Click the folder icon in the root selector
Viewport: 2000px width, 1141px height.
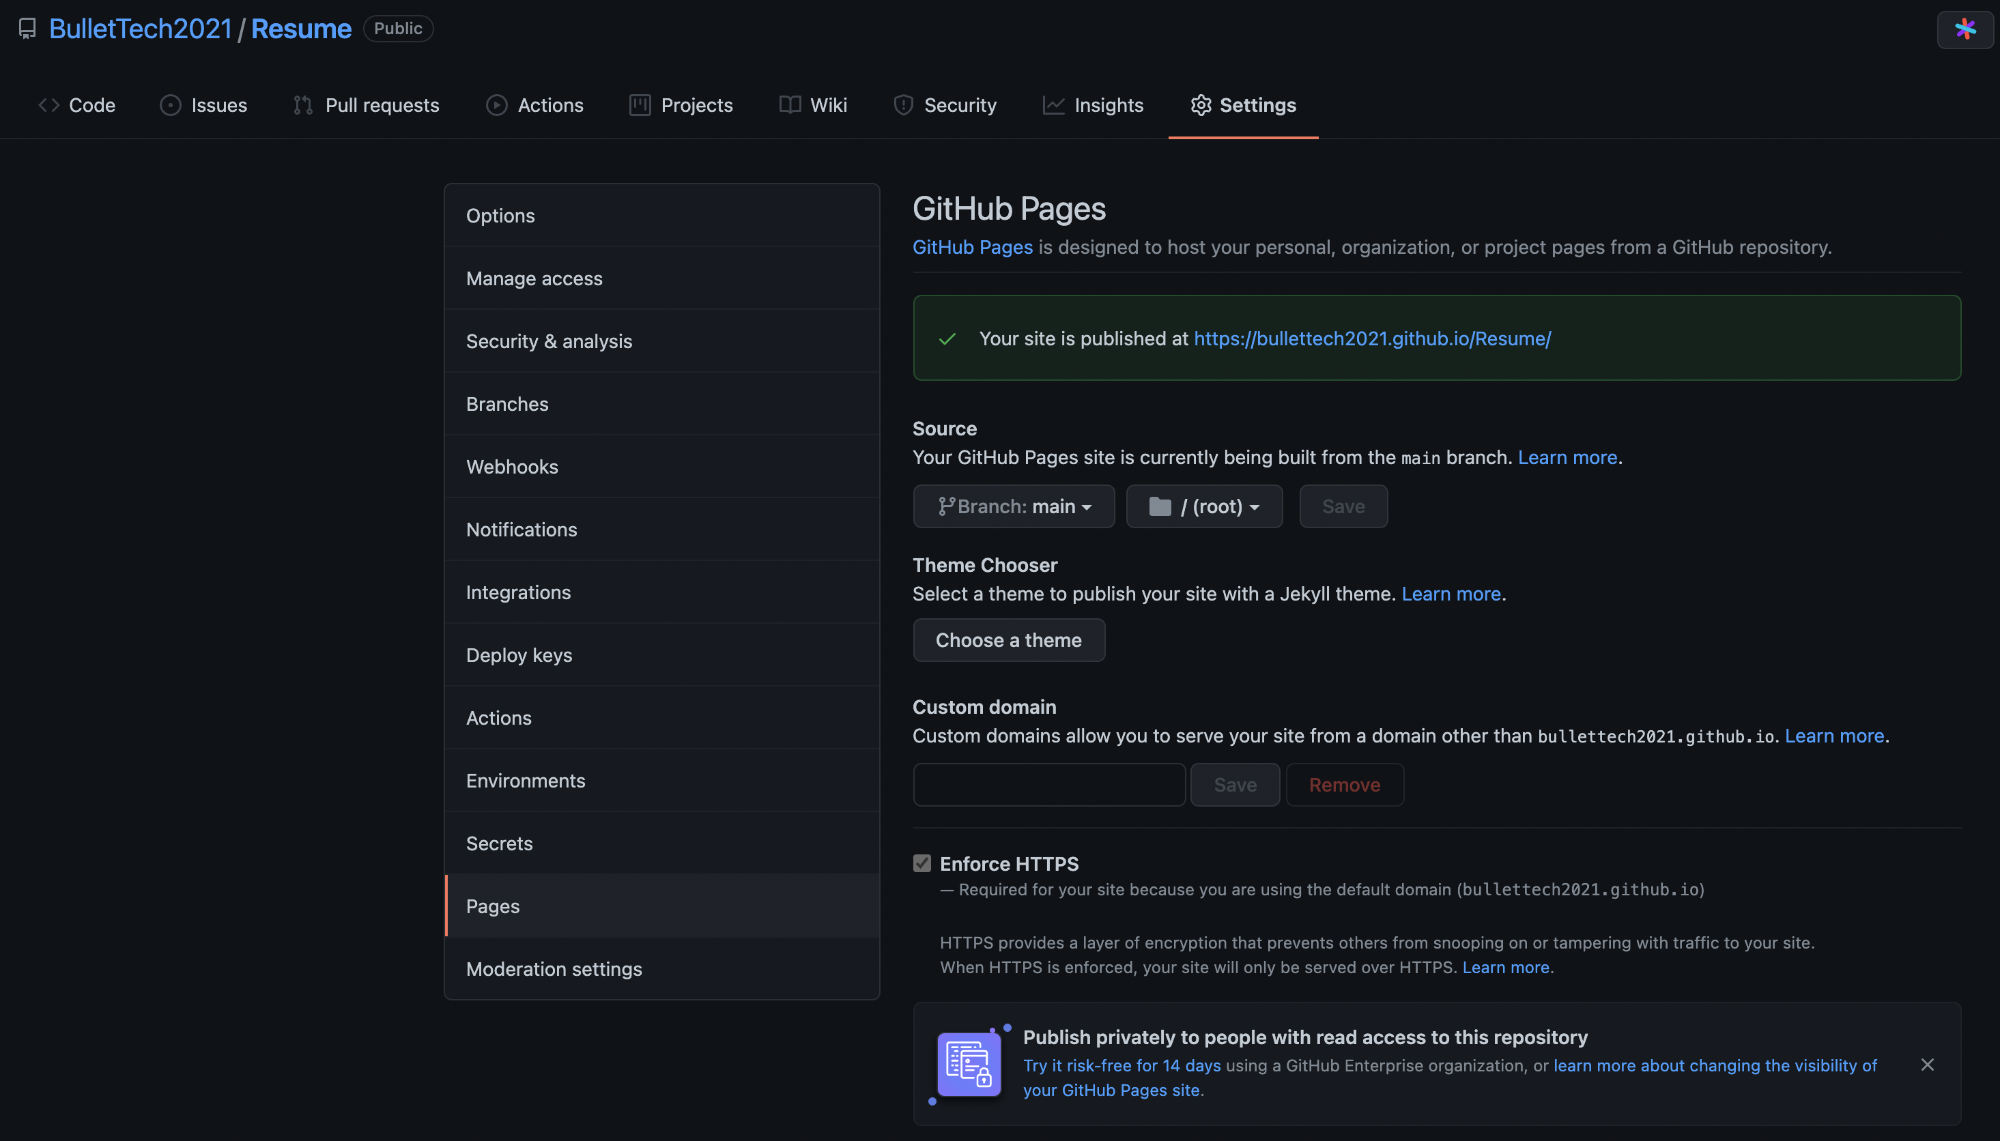tap(1160, 506)
